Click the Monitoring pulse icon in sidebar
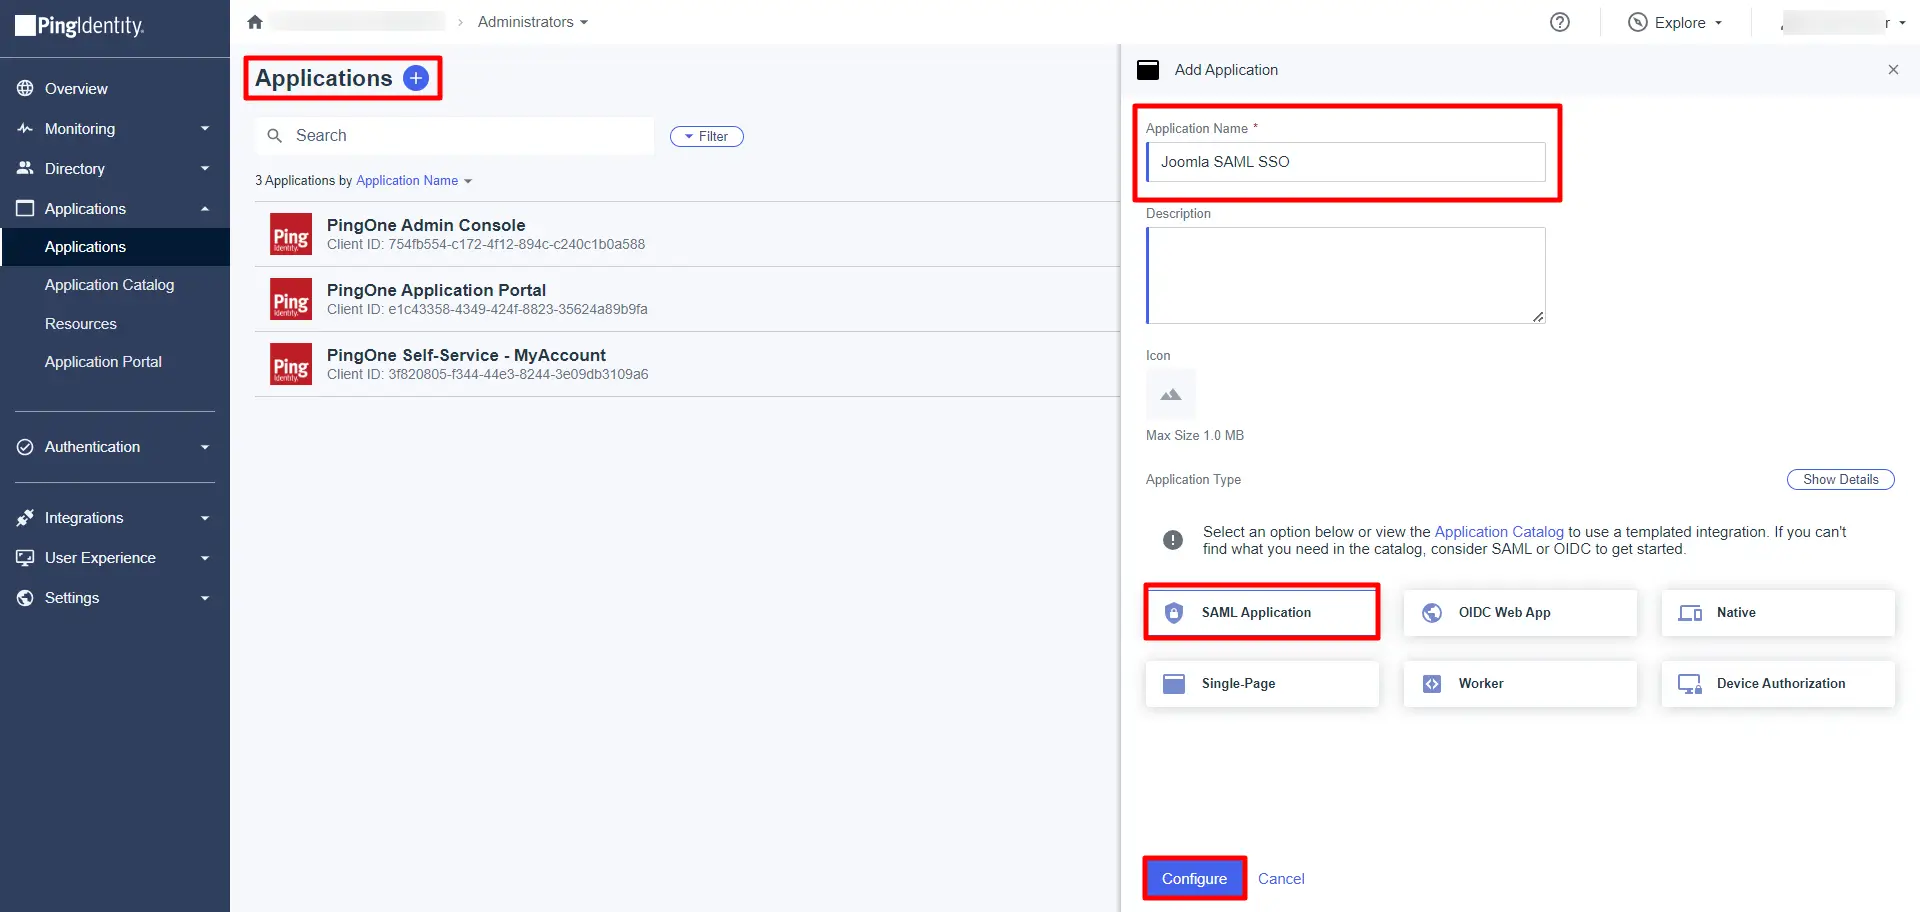The image size is (1920, 912). tap(25, 128)
